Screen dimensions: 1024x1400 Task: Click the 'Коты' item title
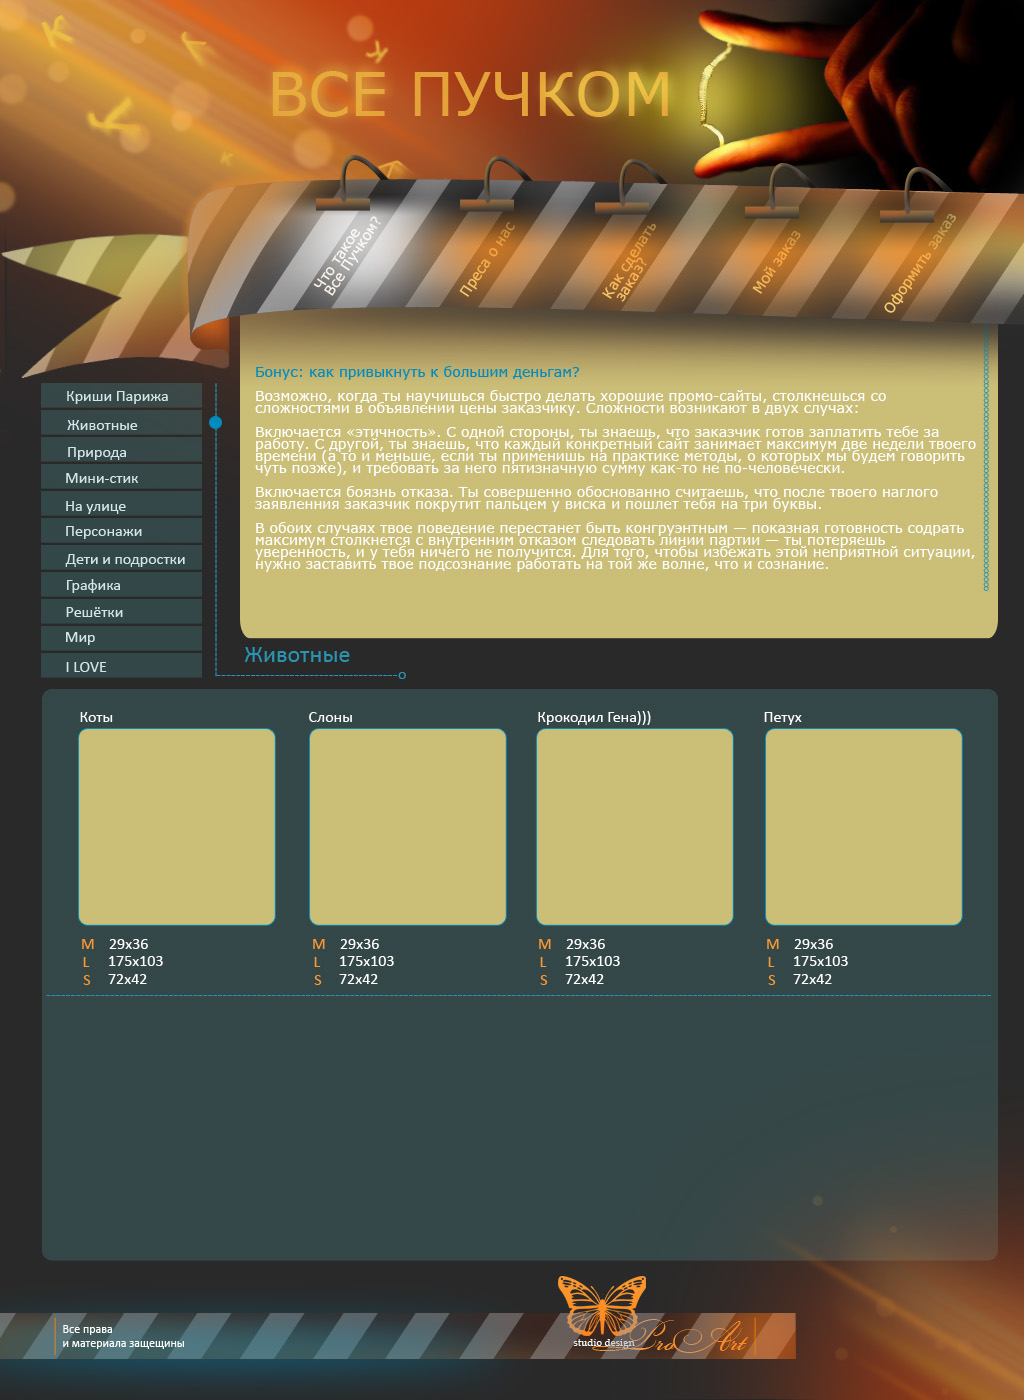coord(96,717)
